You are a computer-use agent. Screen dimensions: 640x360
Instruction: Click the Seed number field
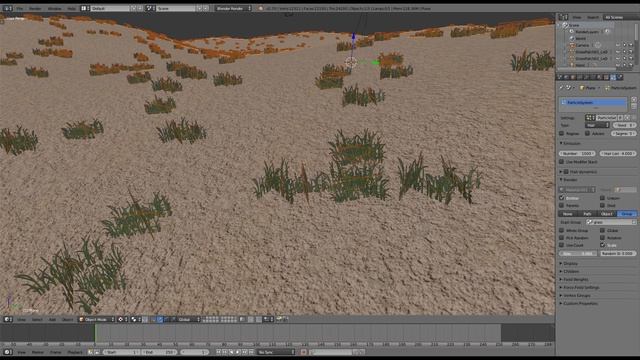click(624, 125)
